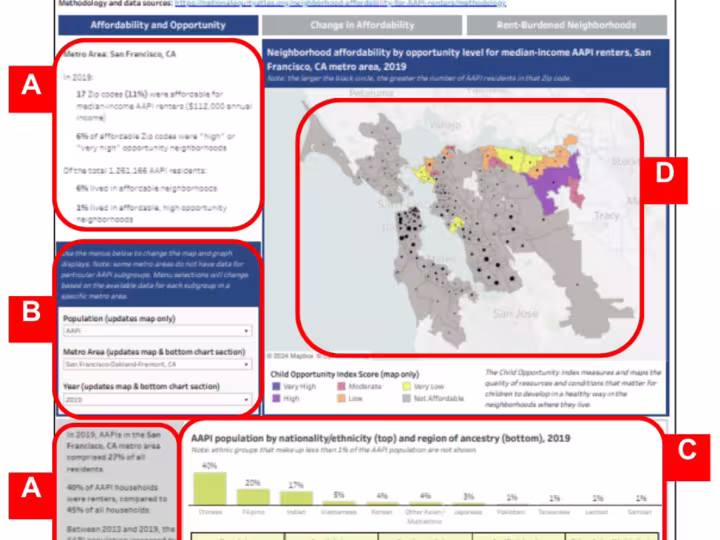720x540 pixels.
Task: Click the Samoan axis label
Action: pos(641,512)
